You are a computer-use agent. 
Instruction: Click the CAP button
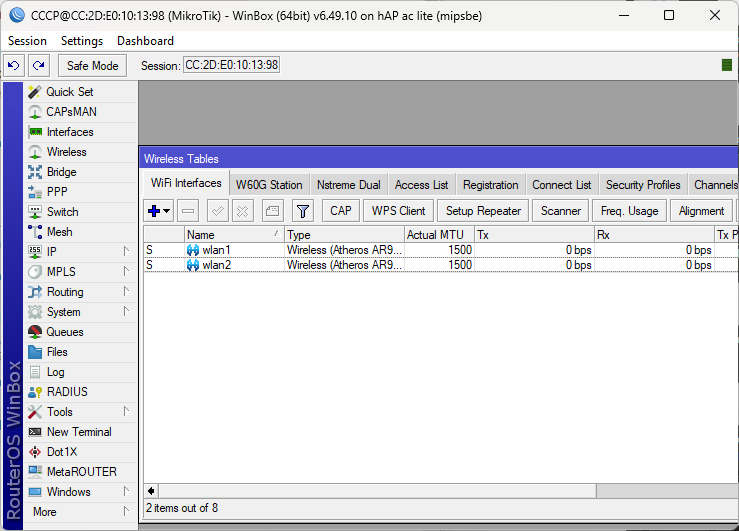point(341,211)
